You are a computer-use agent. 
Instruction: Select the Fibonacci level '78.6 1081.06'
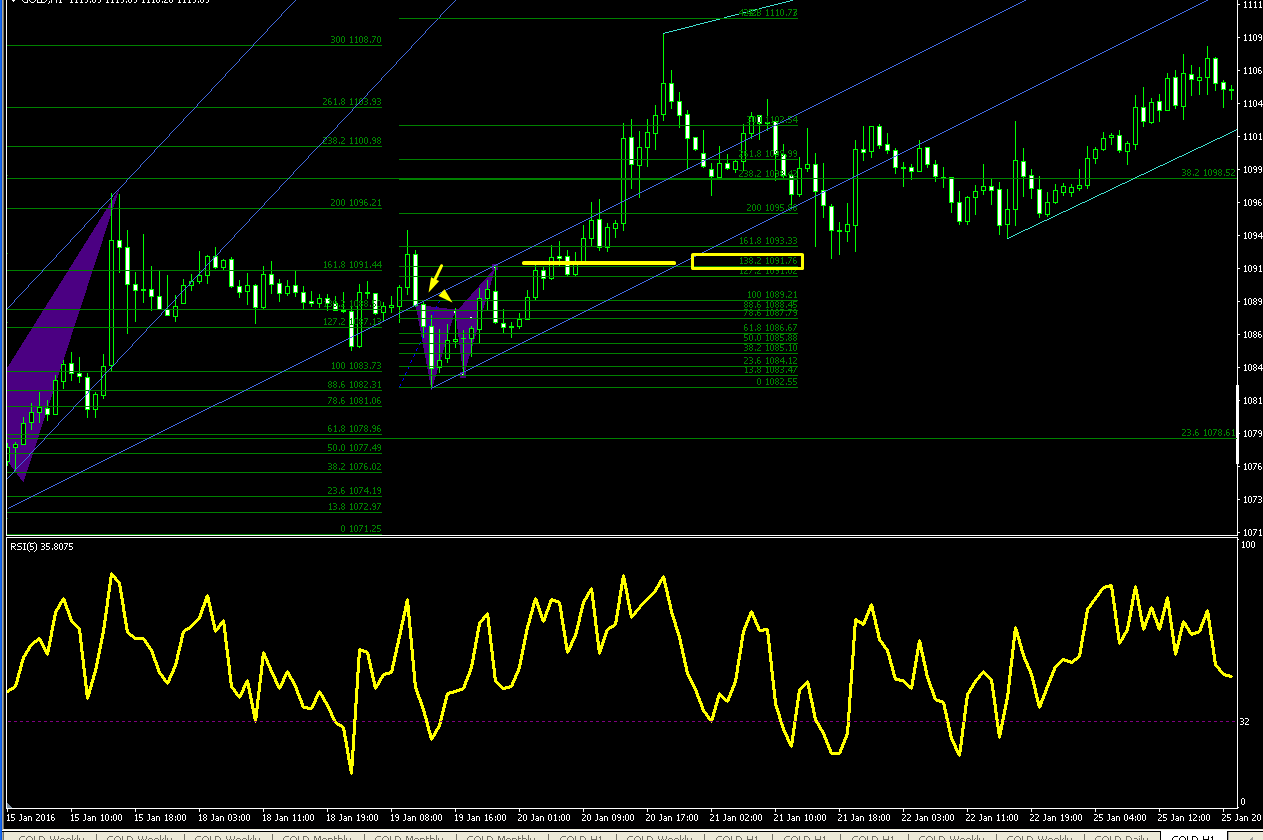click(x=354, y=401)
